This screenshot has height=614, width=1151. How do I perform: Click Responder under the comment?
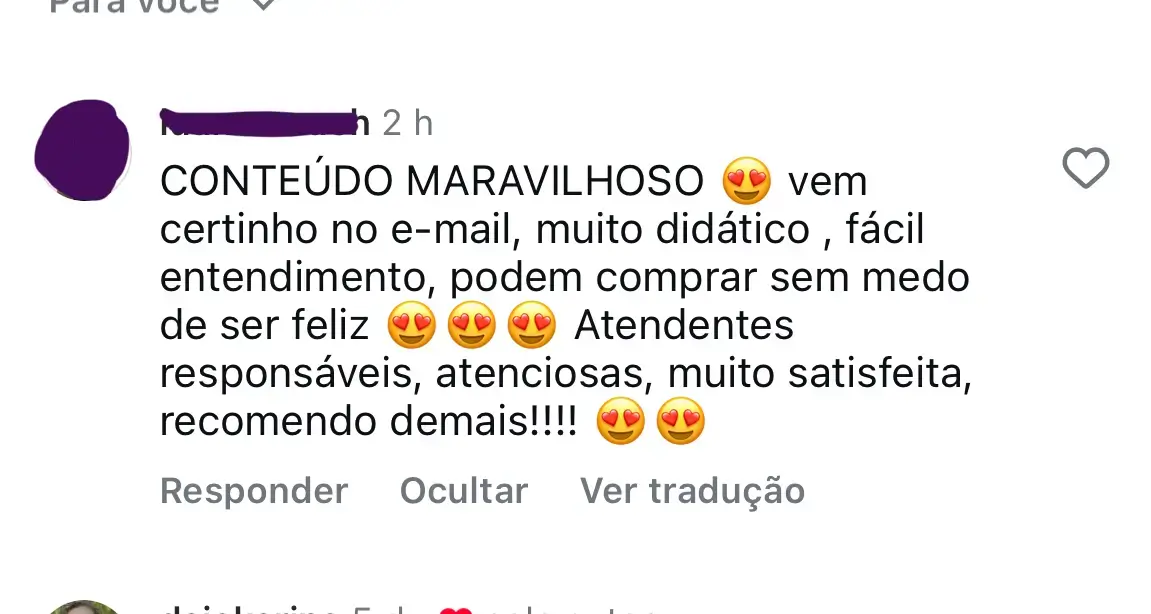click(x=254, y=491)
